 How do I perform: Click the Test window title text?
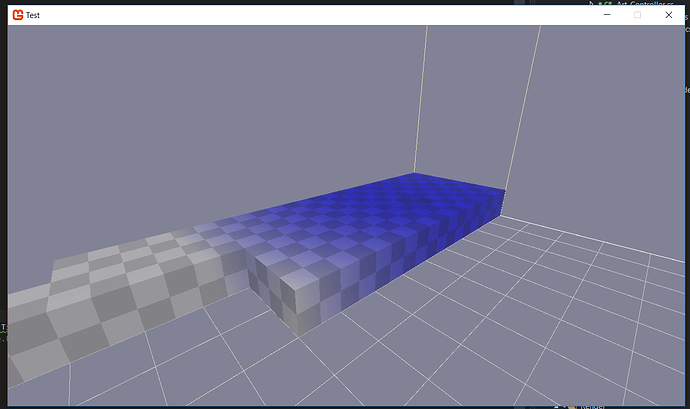coord(33,15)
